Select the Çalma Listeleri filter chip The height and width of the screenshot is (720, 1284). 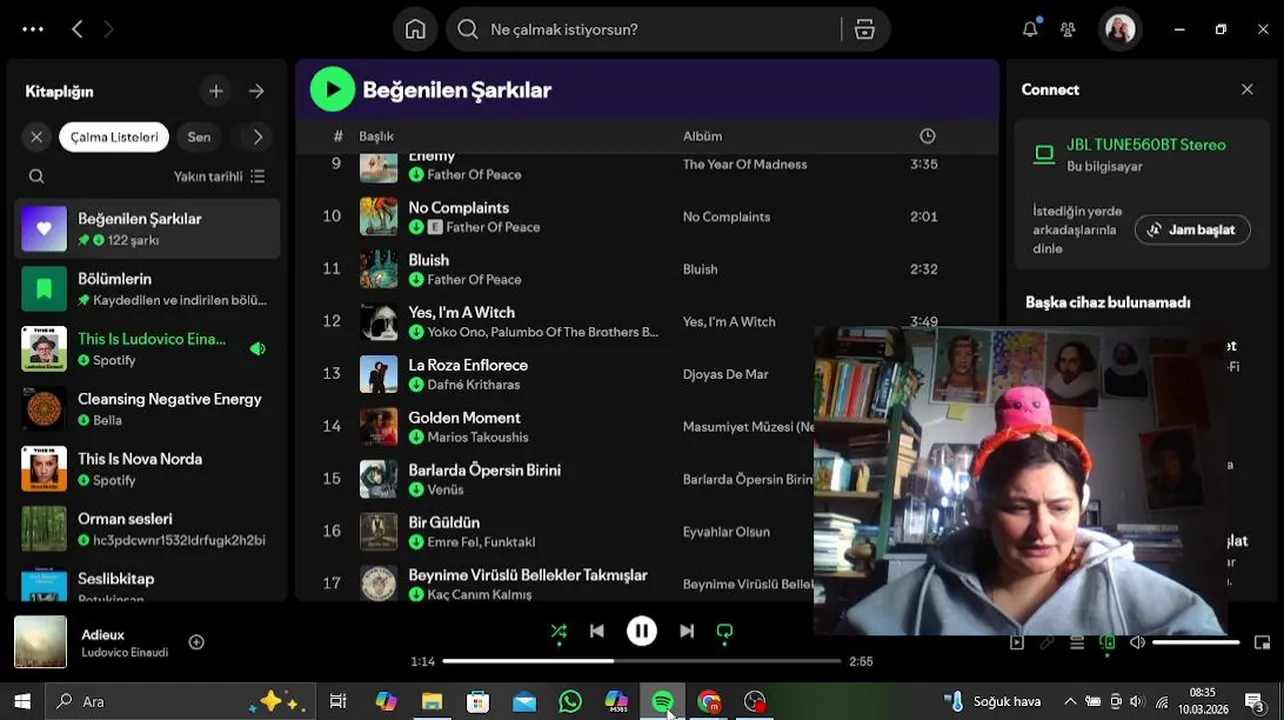coord(114,137)
